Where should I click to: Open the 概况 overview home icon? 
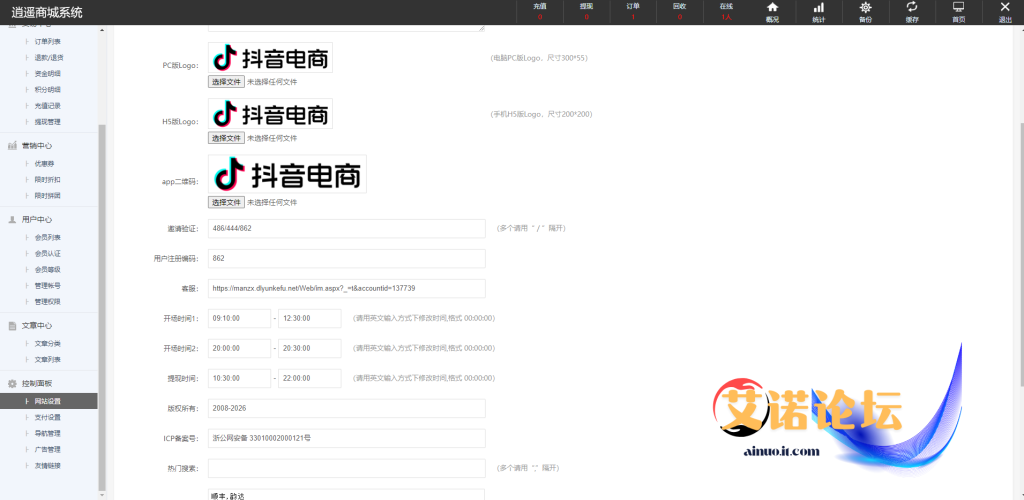pyautogui.click(x=772, y=7)
